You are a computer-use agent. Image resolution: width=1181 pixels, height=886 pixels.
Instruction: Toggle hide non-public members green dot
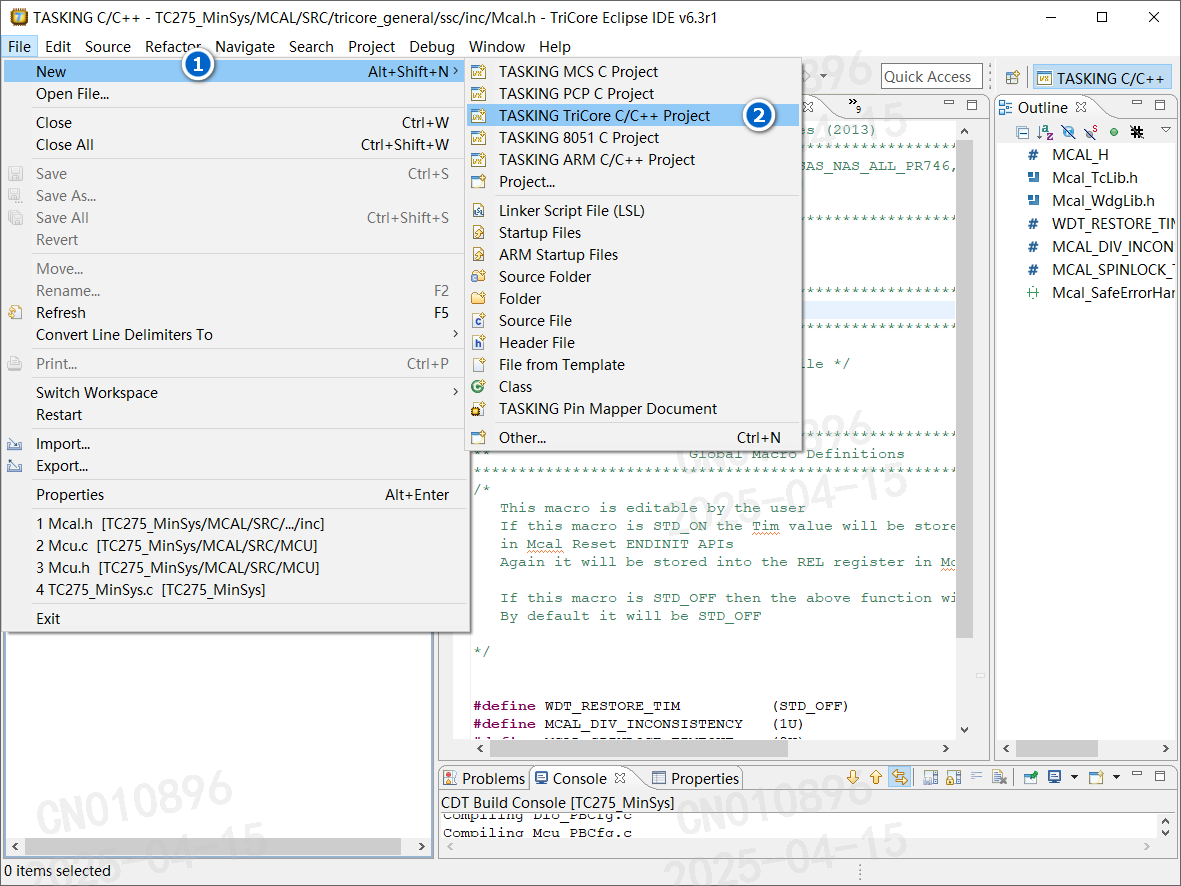(1114, 133)
